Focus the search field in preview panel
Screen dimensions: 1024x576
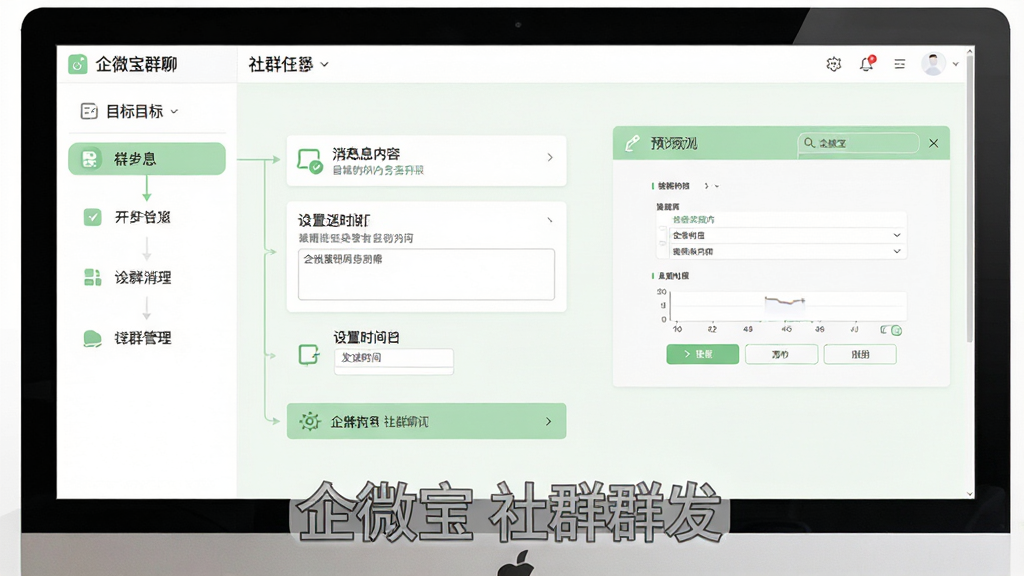point(859,143)
